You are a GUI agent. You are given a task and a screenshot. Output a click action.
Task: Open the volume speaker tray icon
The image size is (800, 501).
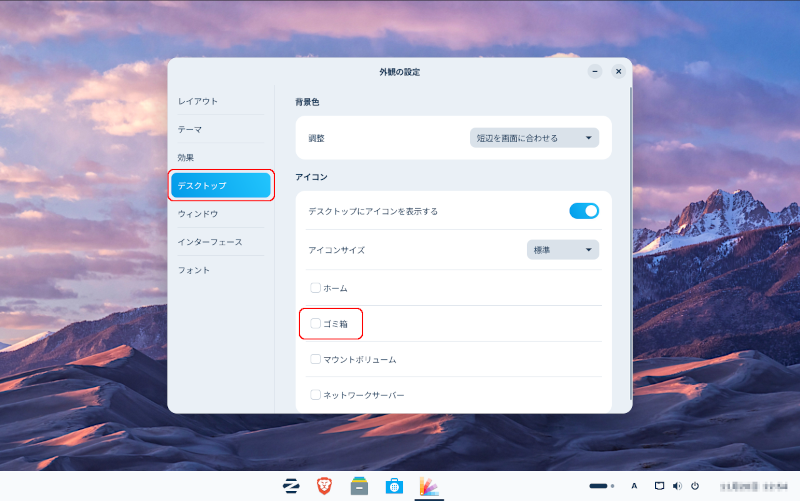[x=677, y=486]
